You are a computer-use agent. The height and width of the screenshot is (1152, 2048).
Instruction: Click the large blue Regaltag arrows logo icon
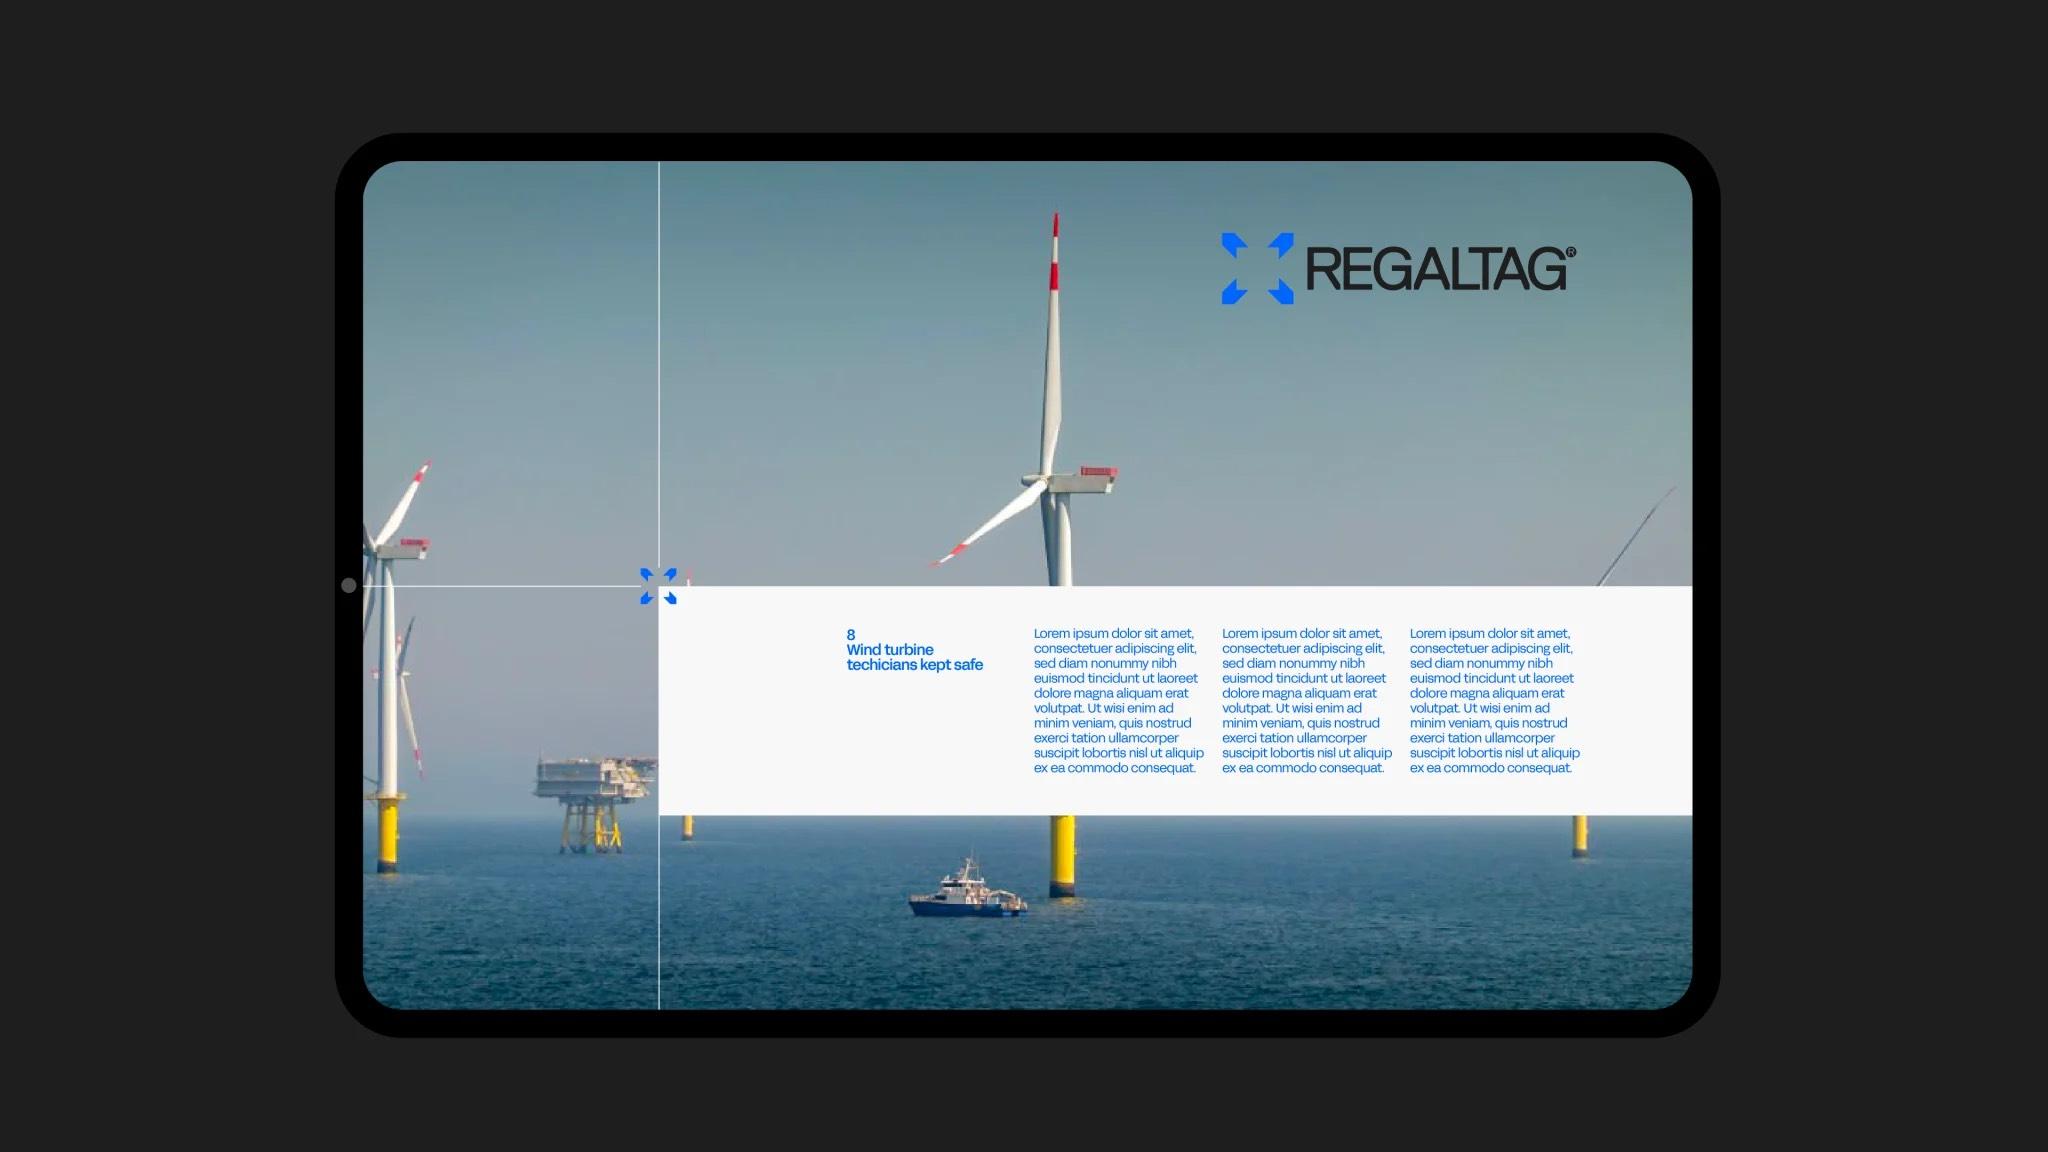pyautogui.click(x=1257, y=268)
